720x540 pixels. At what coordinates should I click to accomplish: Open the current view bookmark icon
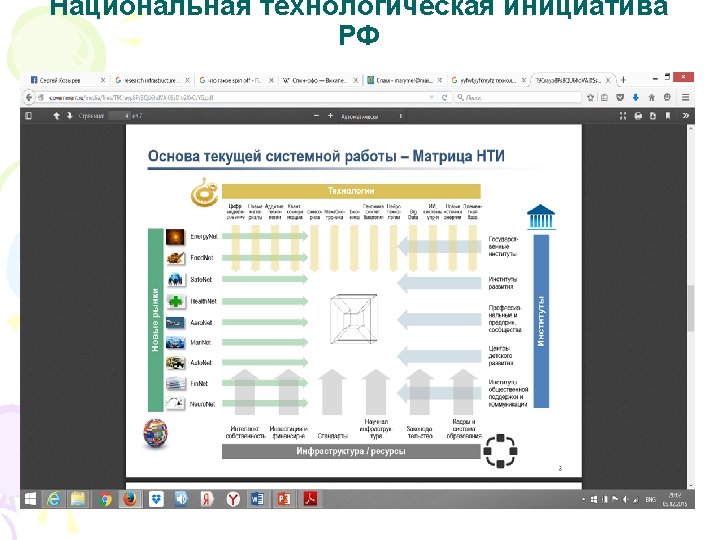668,116
